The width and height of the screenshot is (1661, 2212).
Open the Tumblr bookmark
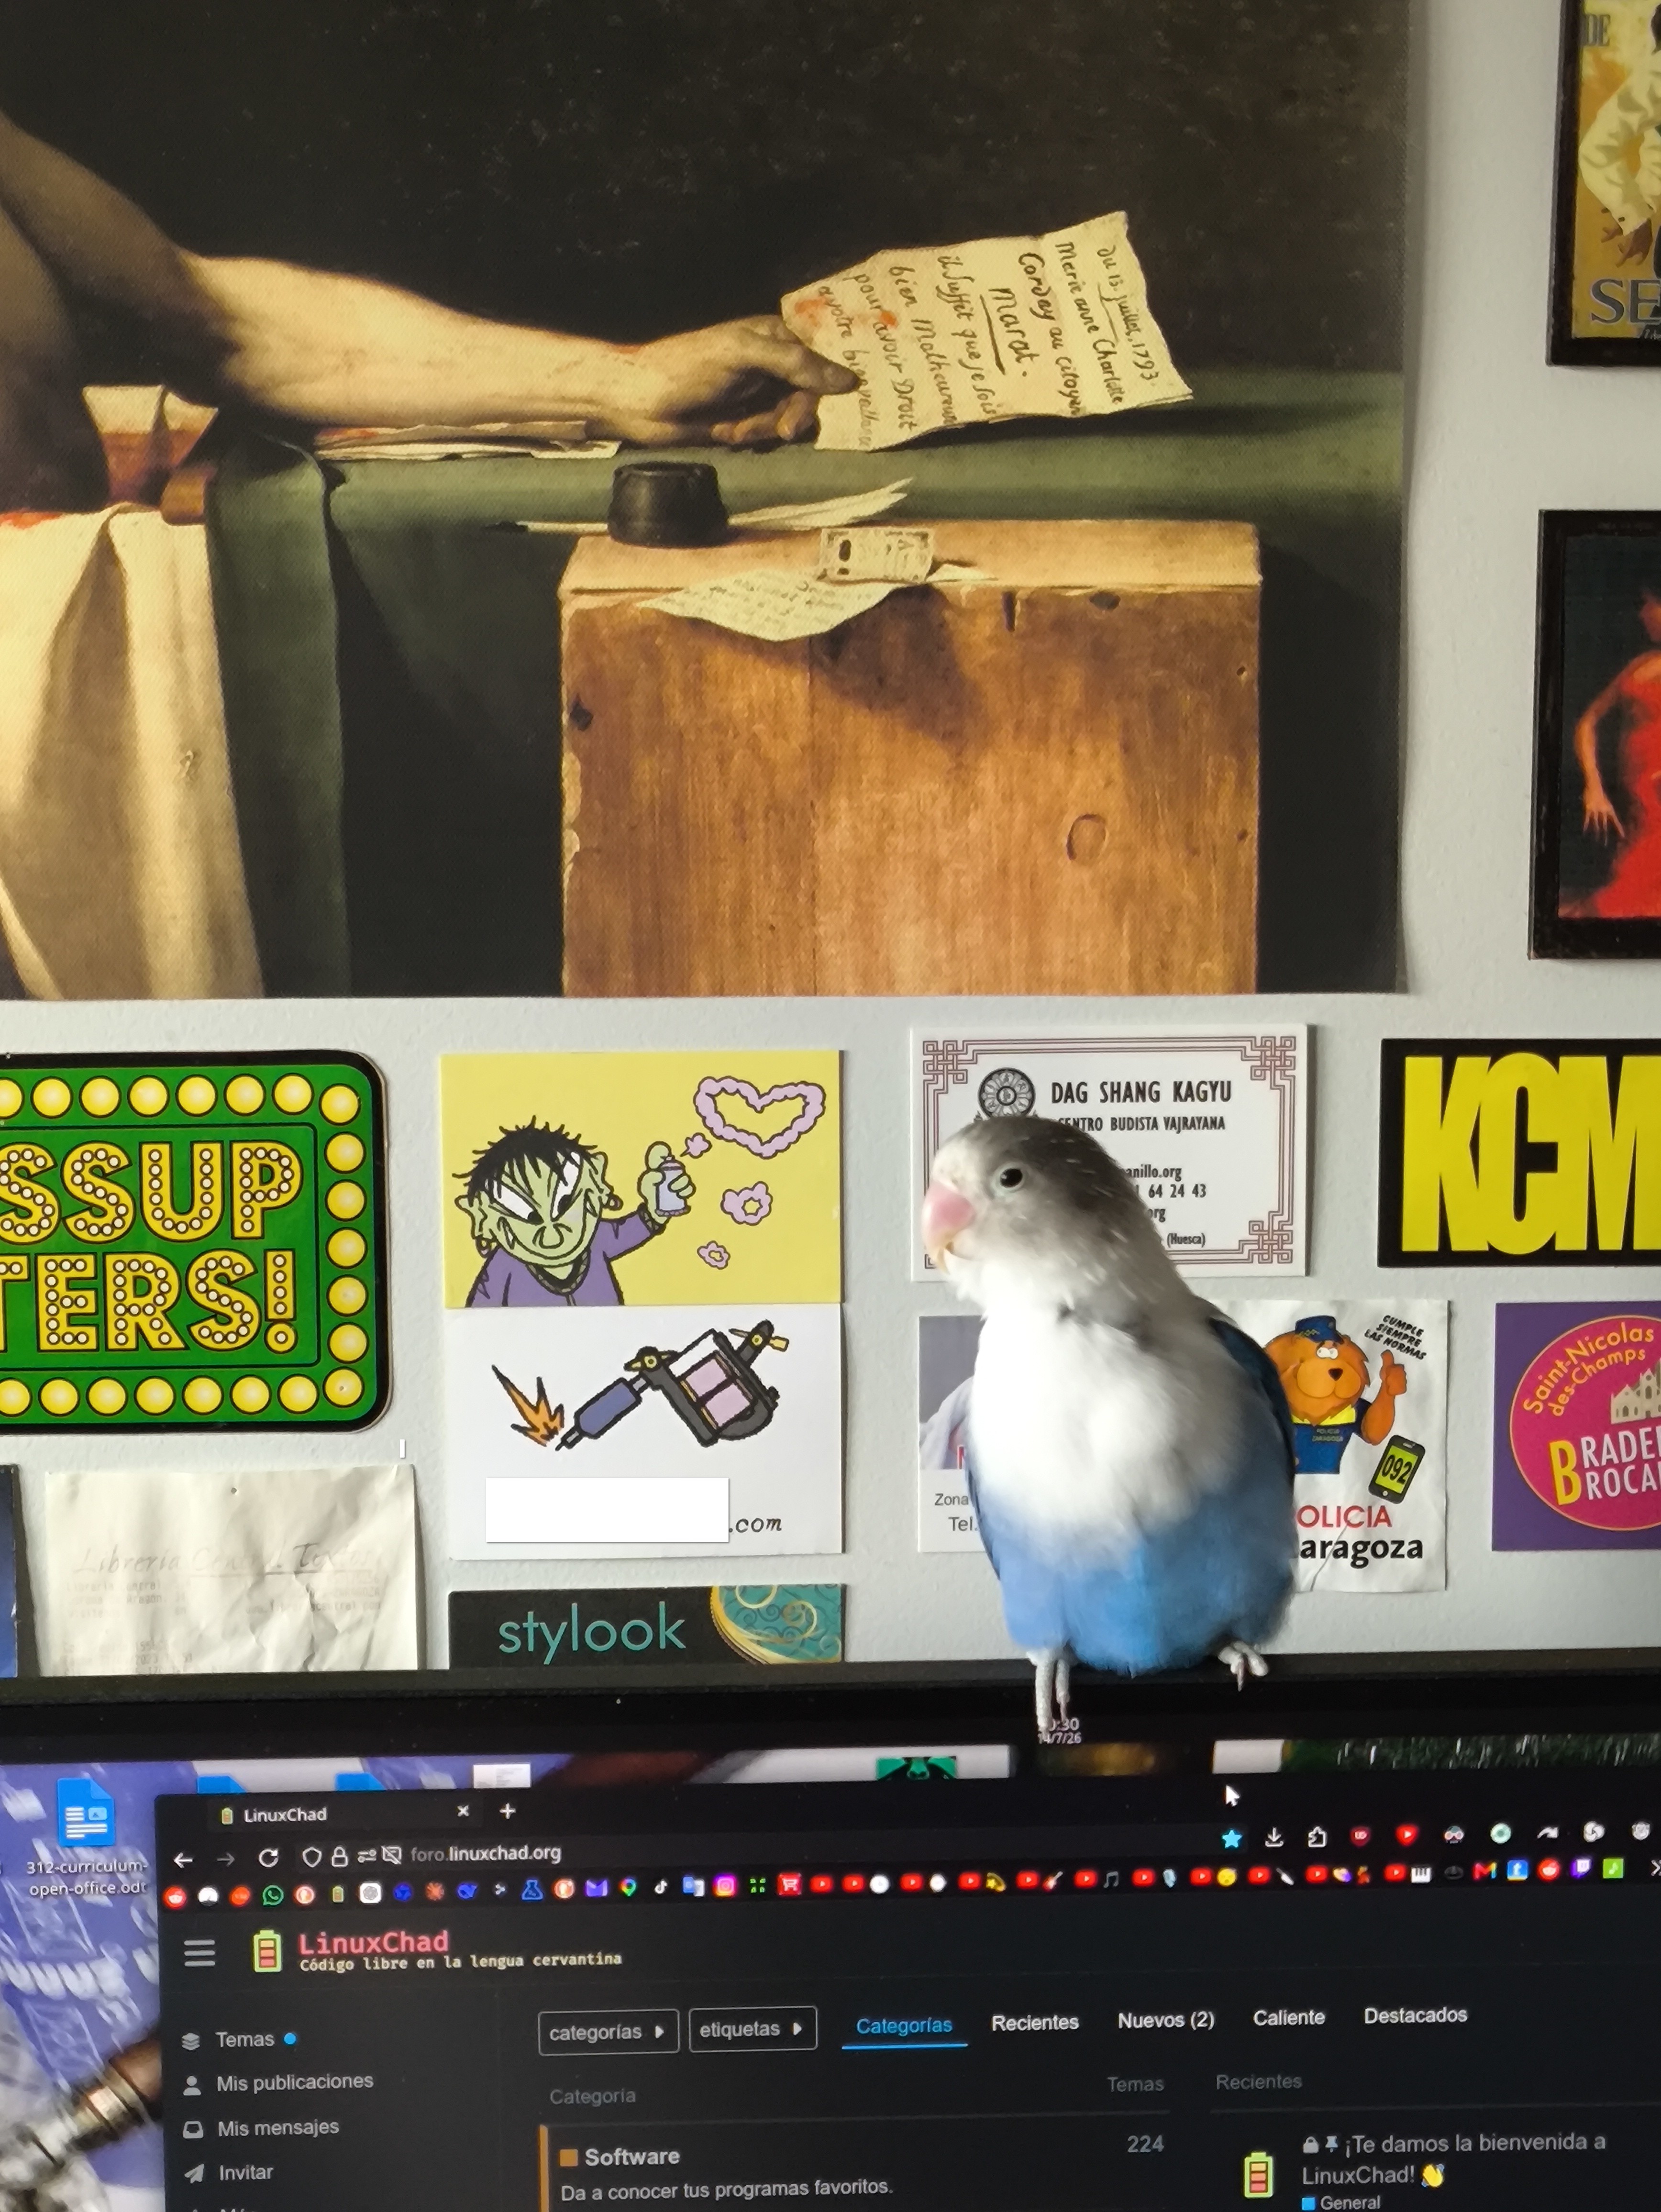1517,1870
